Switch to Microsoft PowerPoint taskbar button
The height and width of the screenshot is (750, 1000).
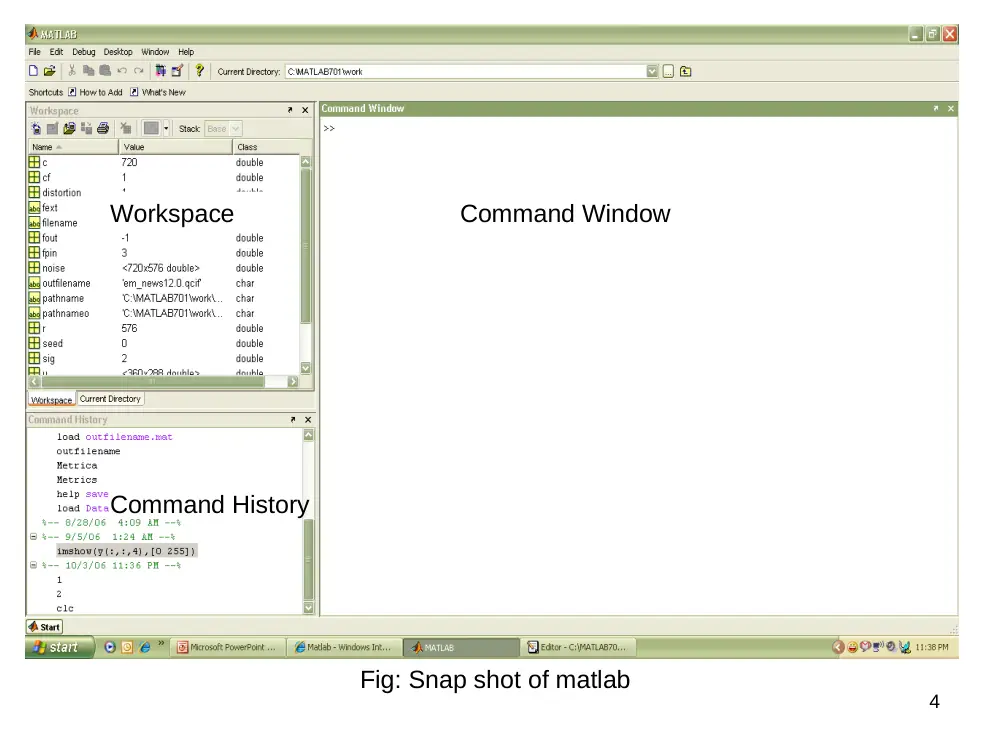tap(228, 648)
